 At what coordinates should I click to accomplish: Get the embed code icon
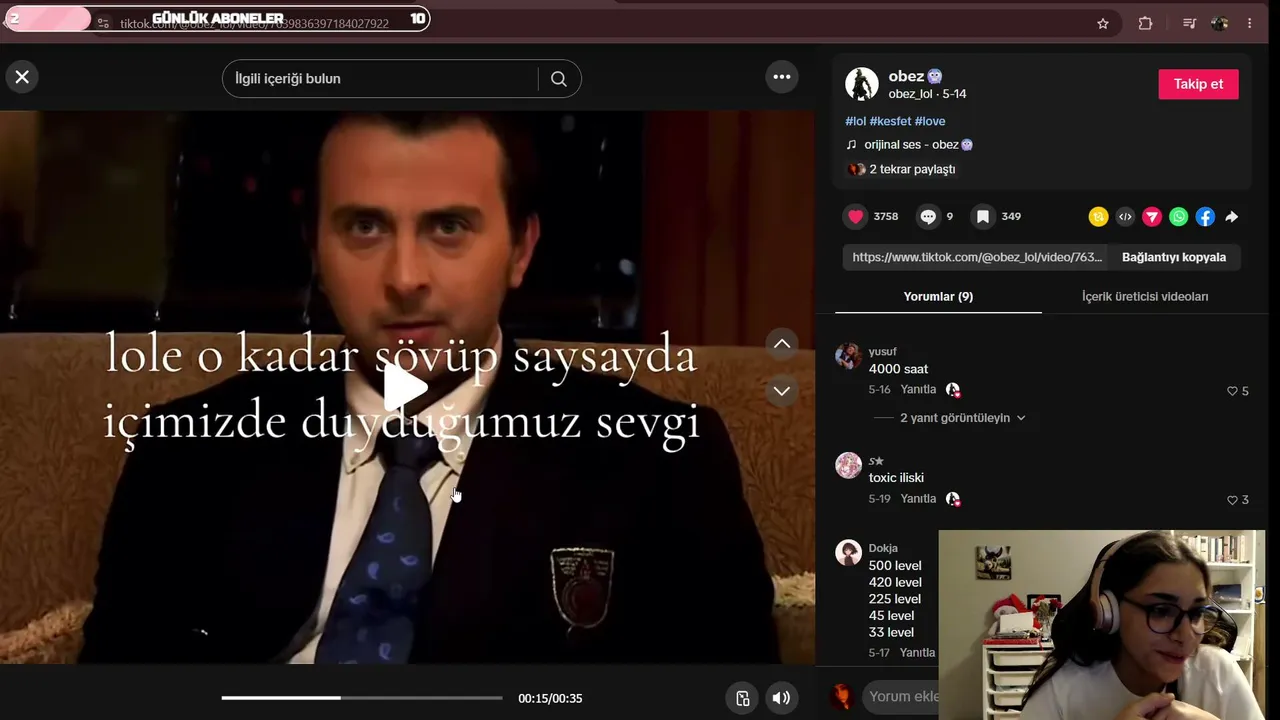tap(1125, 217)
